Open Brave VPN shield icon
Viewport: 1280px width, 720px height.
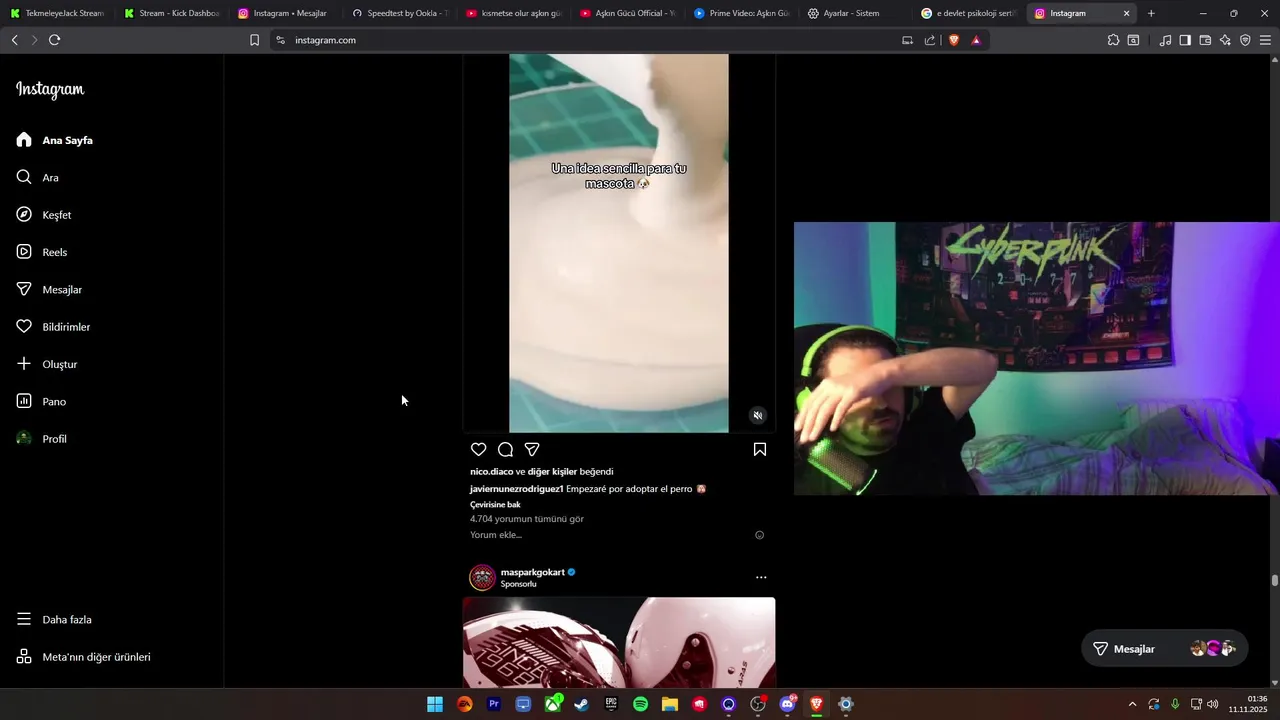point(1245,40)
